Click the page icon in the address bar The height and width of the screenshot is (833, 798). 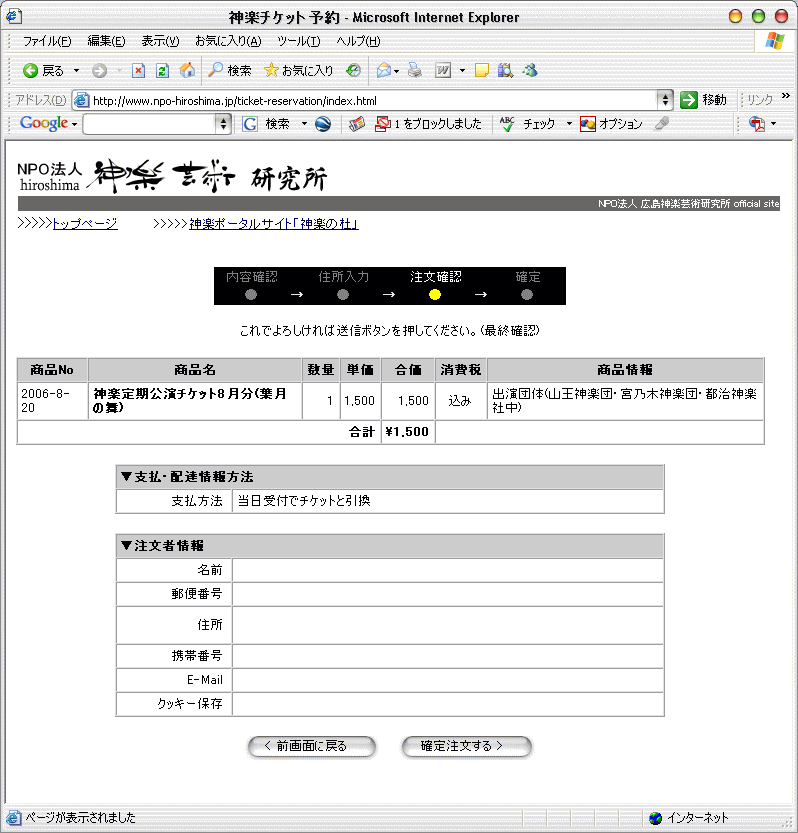pyautogui.click(x=81, y=100)
